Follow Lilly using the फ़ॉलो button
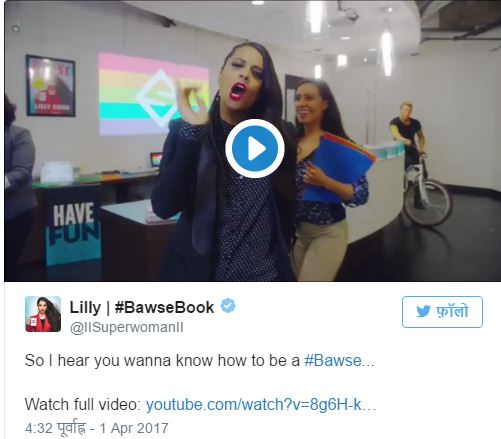 click(442, 312)
